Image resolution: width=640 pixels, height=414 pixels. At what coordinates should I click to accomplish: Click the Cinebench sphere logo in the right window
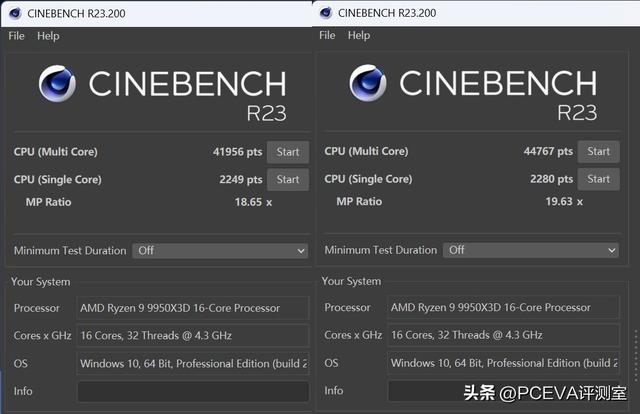368,82
